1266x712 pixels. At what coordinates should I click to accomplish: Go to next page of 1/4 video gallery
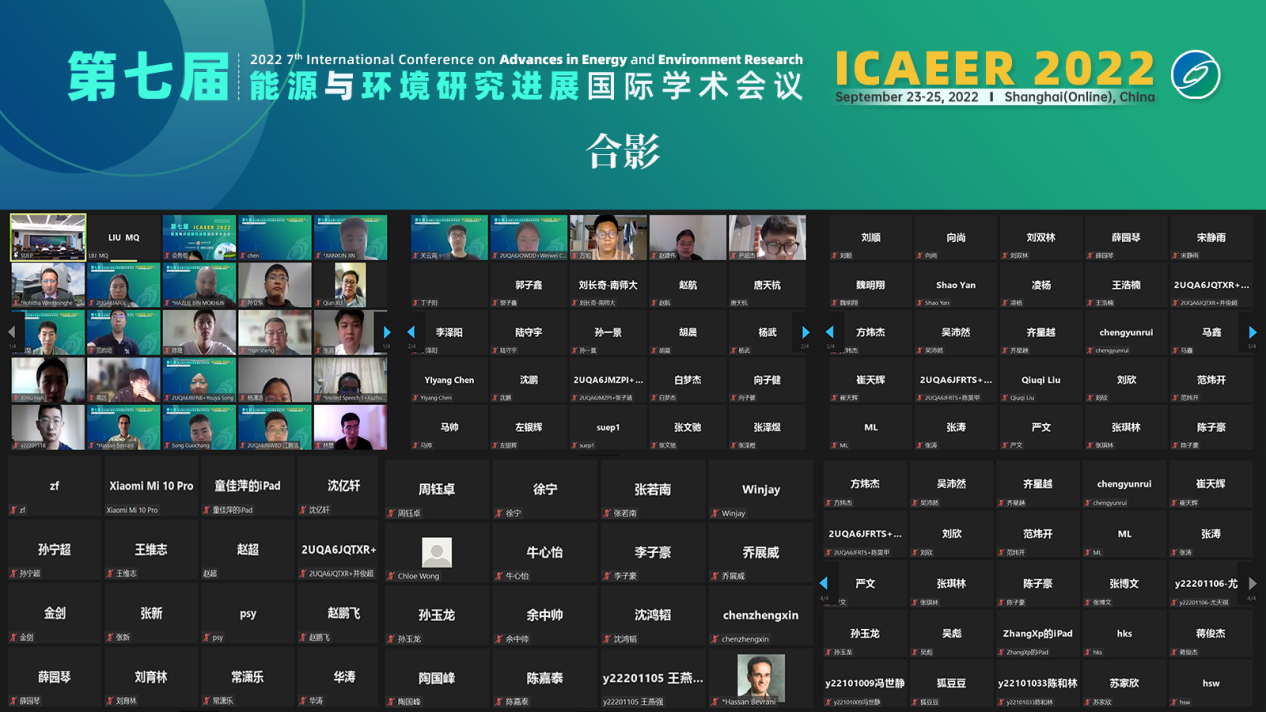point(387,332)
